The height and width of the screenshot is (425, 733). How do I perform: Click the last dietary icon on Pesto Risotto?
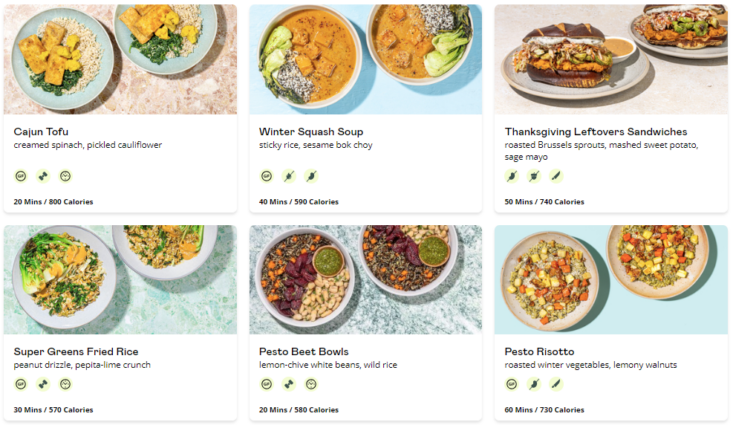(556, 384)
